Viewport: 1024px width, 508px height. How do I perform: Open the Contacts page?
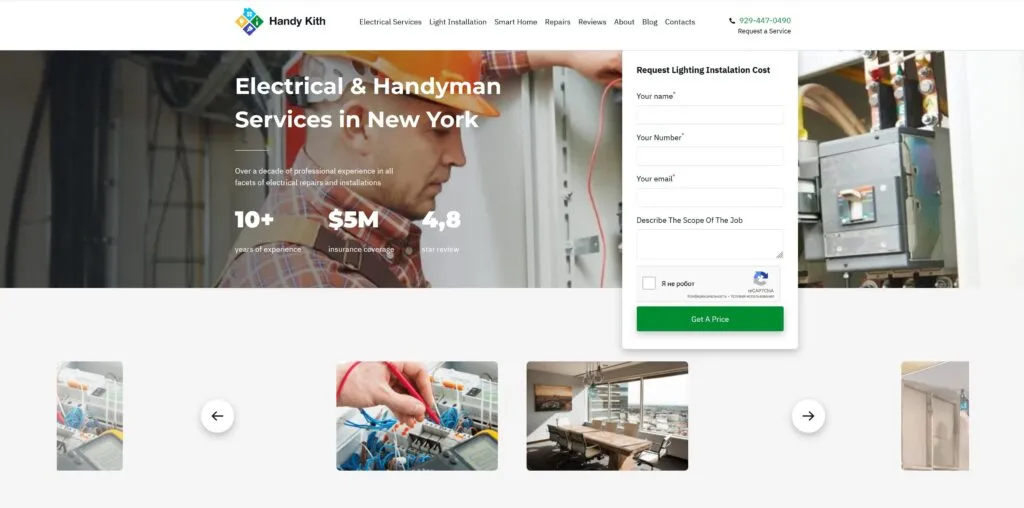click(x=680, y=22)
